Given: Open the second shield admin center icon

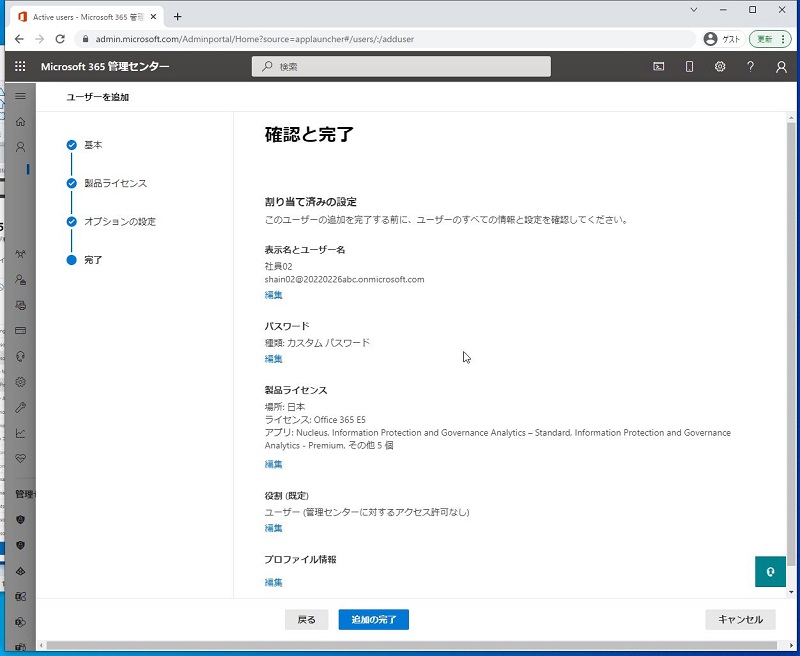Looking at the screenshot, I should pos(20,545).
